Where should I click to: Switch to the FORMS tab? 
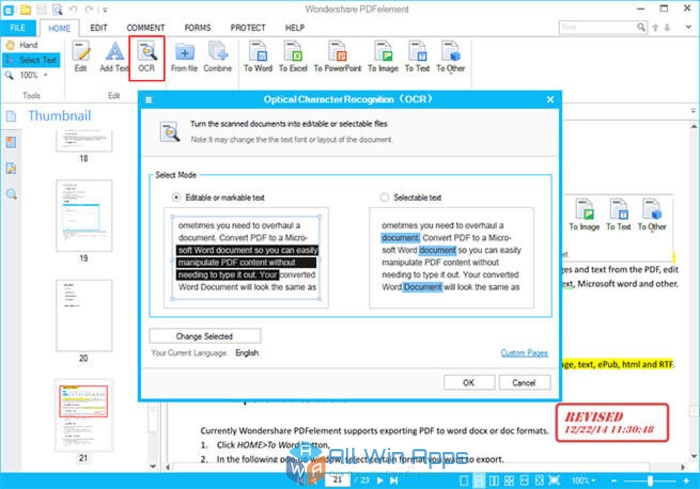click(198, 28)
